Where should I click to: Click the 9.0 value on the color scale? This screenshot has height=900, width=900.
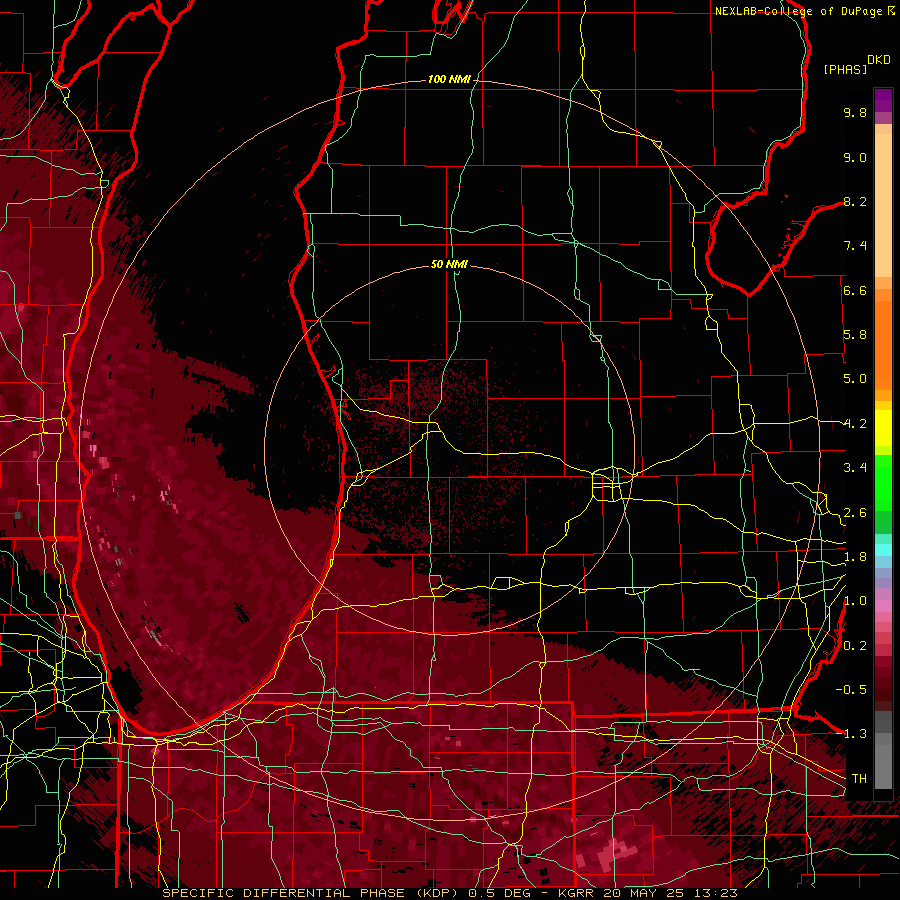[x=855, y=157]
